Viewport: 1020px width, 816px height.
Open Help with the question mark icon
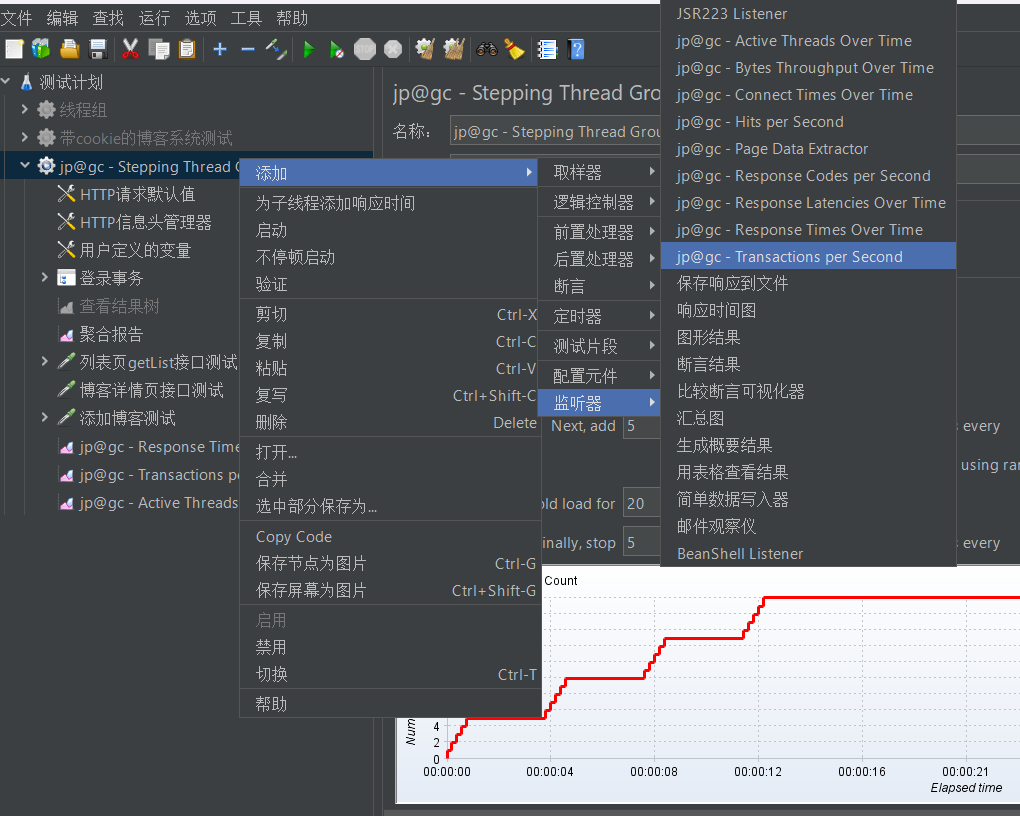576,49
